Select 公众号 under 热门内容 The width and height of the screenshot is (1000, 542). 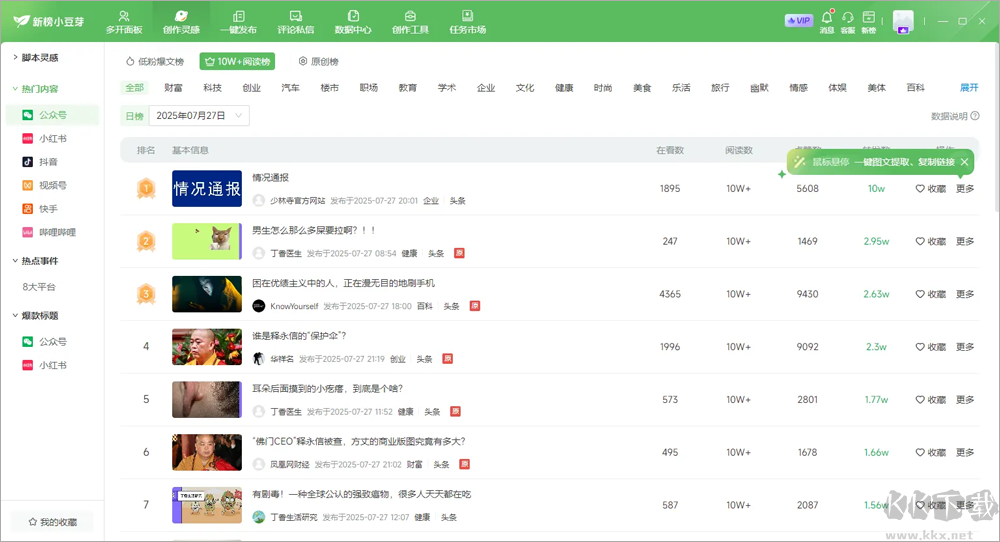coord(52,115)
